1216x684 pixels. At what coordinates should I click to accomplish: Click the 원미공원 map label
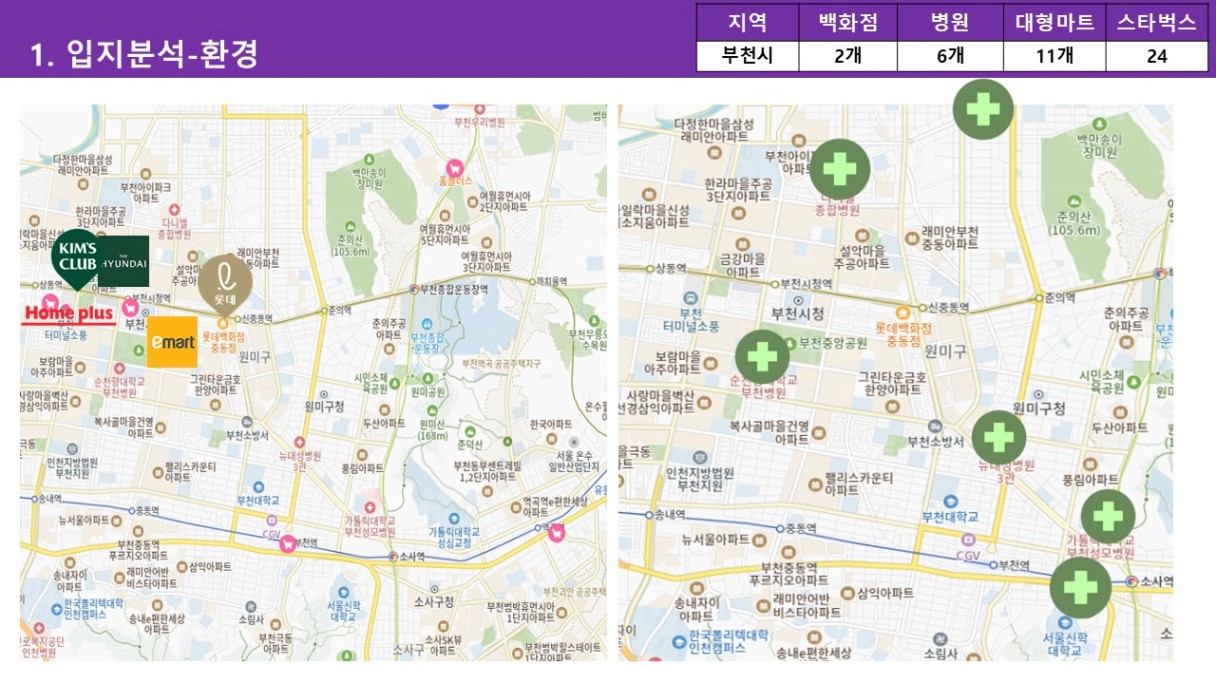point(428,393)
